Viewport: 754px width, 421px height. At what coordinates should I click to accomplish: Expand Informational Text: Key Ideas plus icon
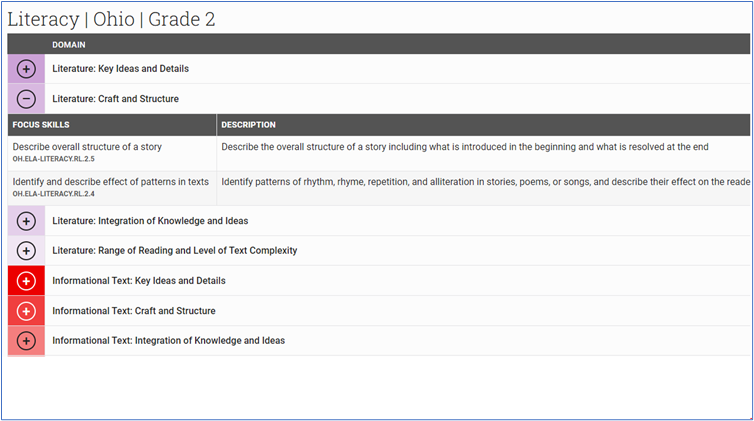coord(26,281)
